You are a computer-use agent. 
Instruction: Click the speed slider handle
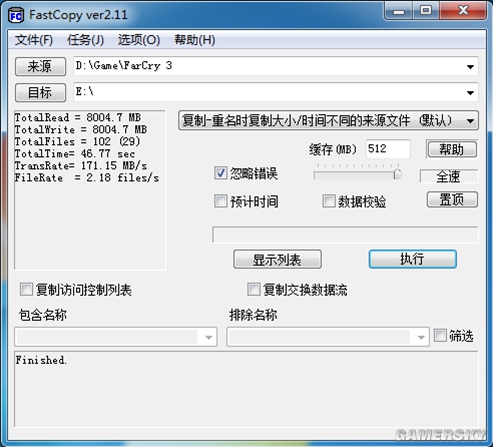(x=397, y=174)
